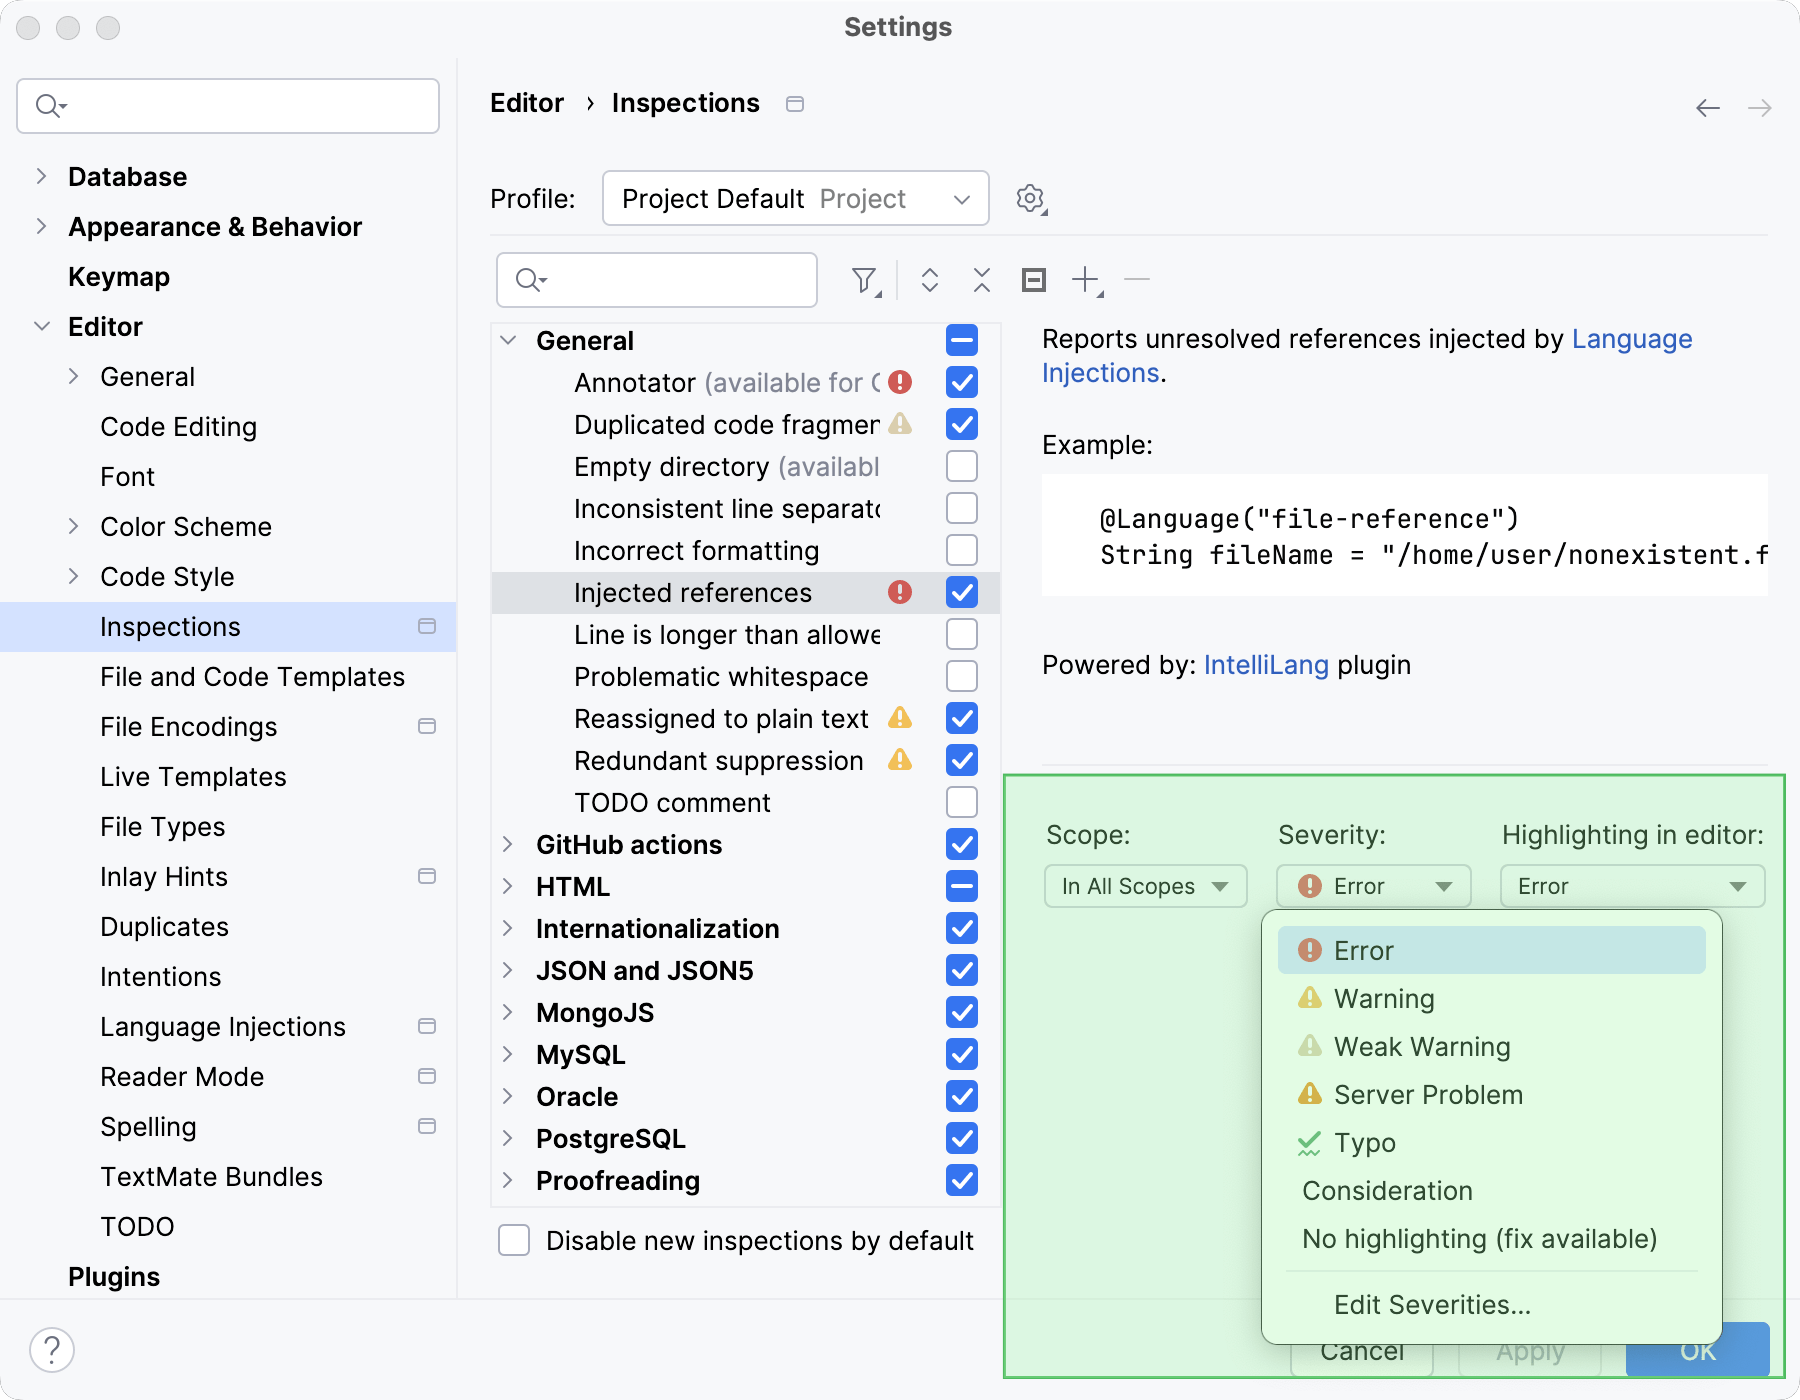The height and width of the screenshot is (1400, 1800).
Task: Choose Edit Severities... menu option
Action: coord(1431,1305)
